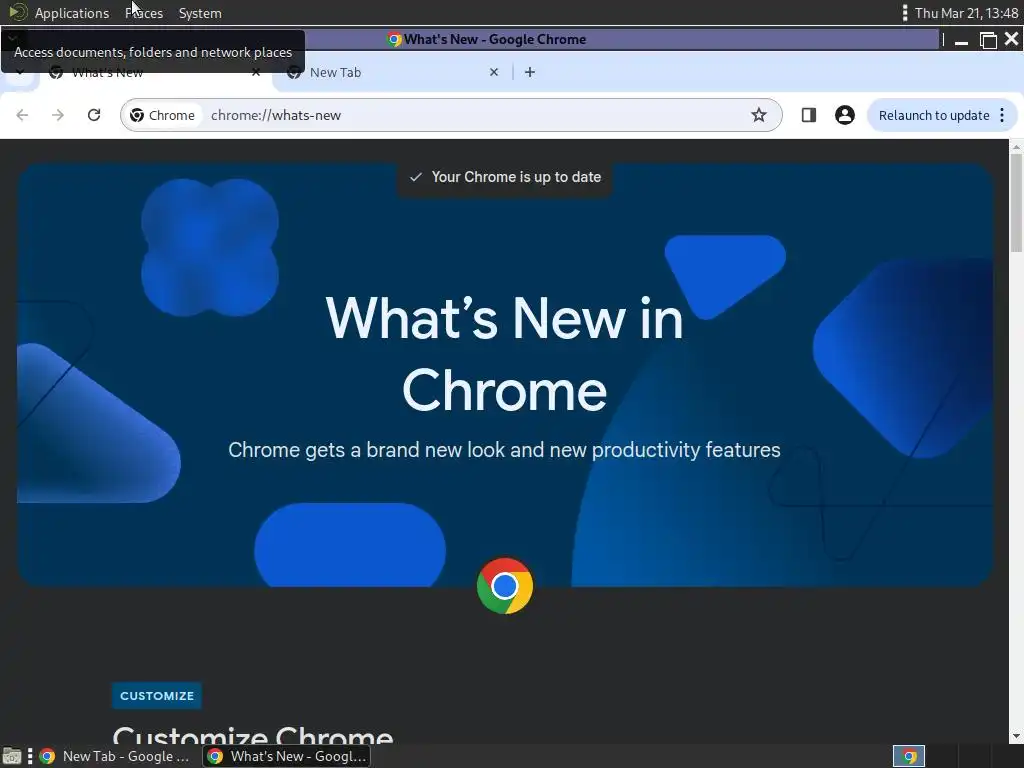Bookmark this page with the star icon

(x=758, y=115)
